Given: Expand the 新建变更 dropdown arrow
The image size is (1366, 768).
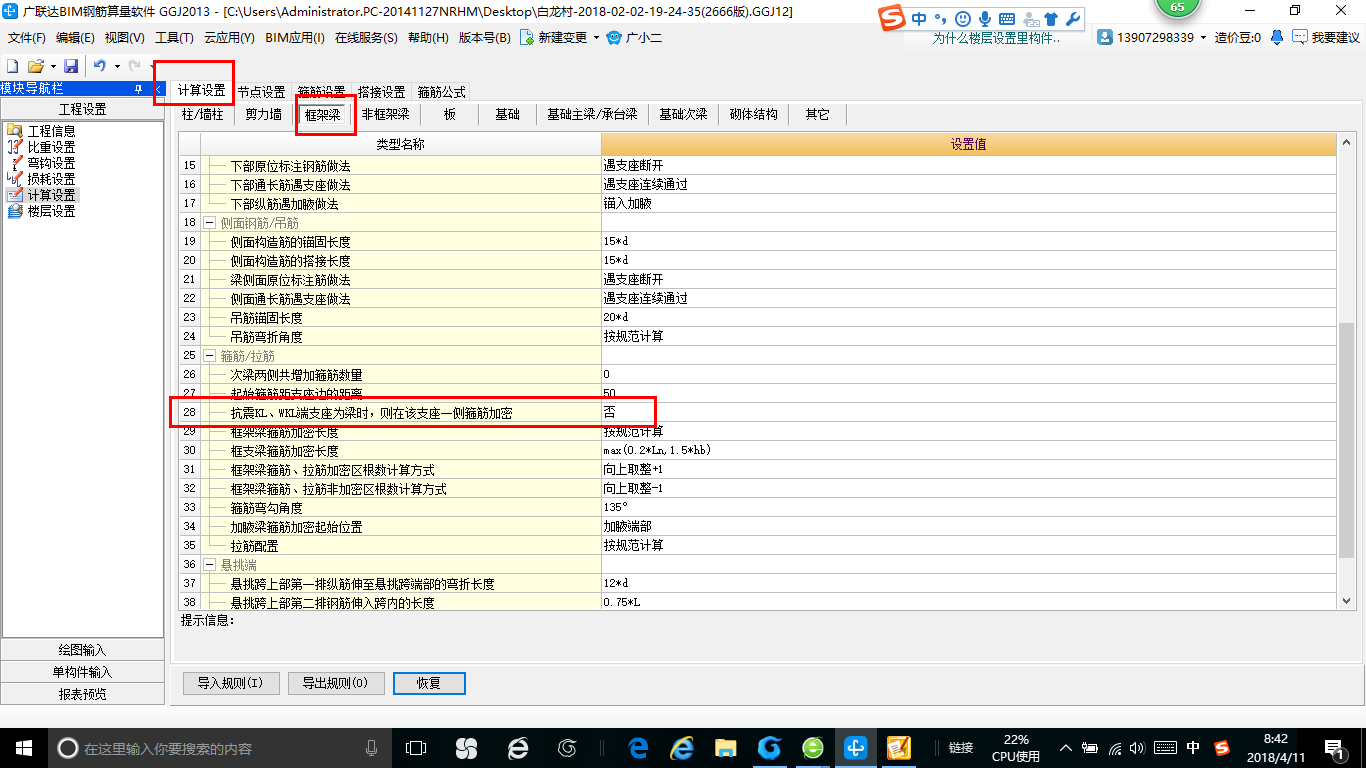Looking at the screenshot, I should (x=596, y=38).
